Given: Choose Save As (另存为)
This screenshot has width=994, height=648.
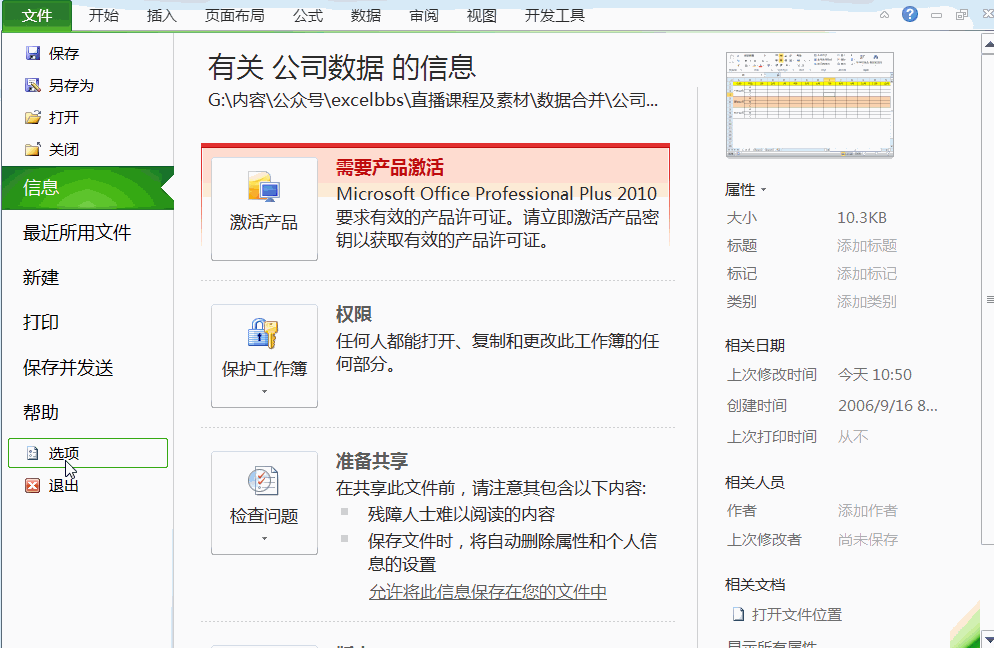Looking at the screenshot, I should (59, 86).
